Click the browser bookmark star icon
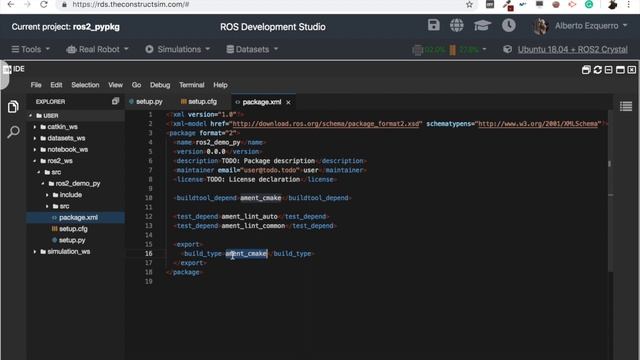 [x=469, y=4]
